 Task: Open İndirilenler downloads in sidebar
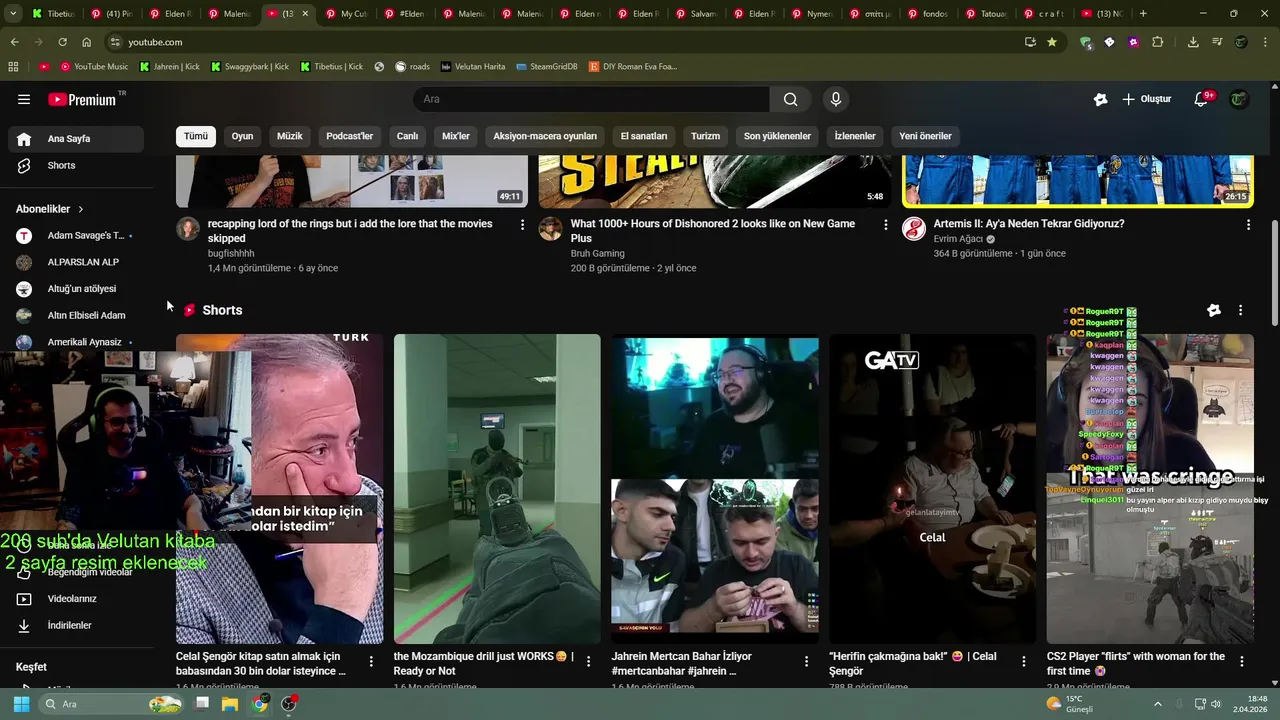tap(76, 625)
